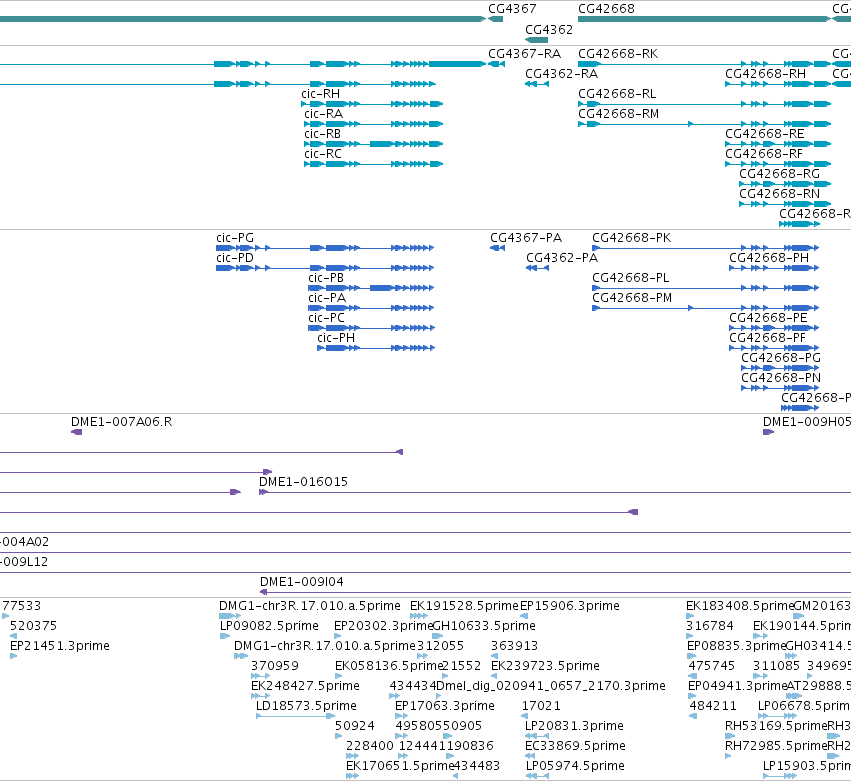Open EST 17021 label

pyautogui.click(x=541, y=706)
